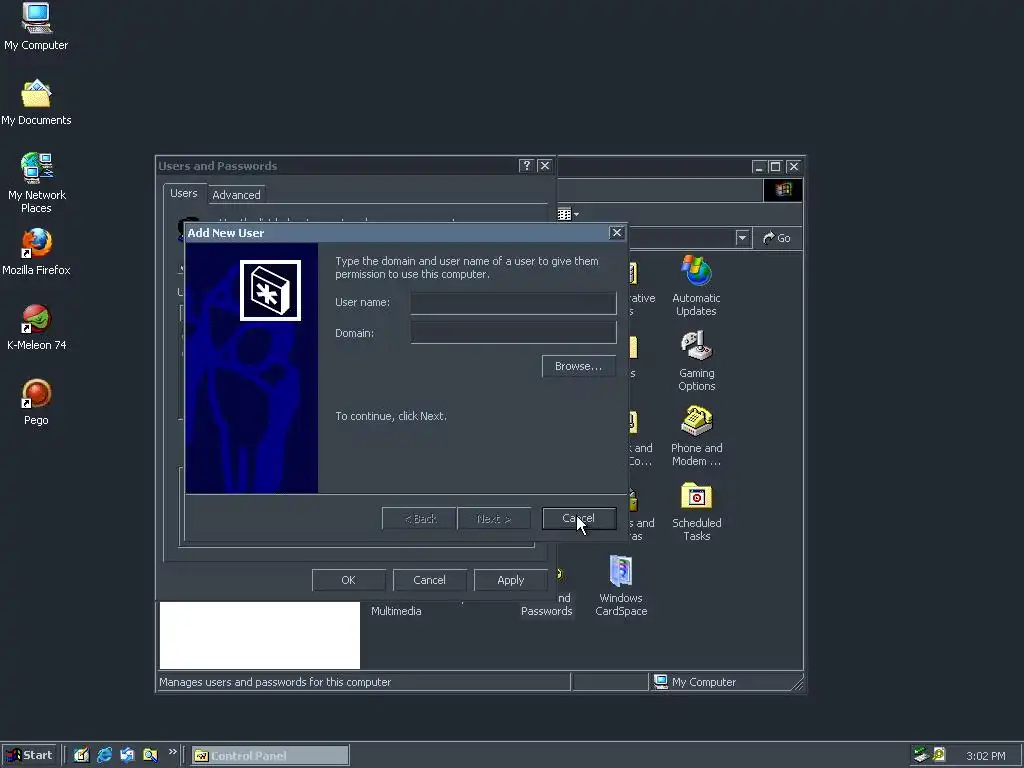Open the Start menu
The width and height of the screenshot is (1024, 768).
click(29, 756)
